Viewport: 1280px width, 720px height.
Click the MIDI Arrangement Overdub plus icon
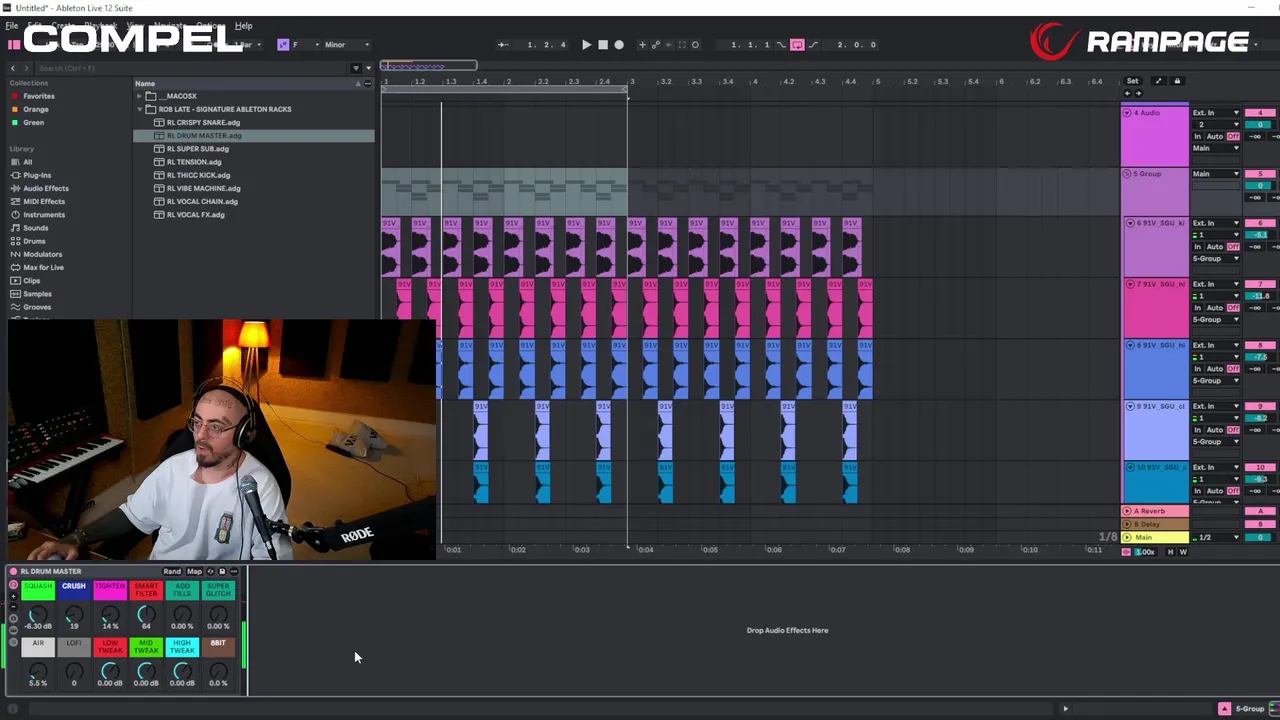(x=642, y=45)
